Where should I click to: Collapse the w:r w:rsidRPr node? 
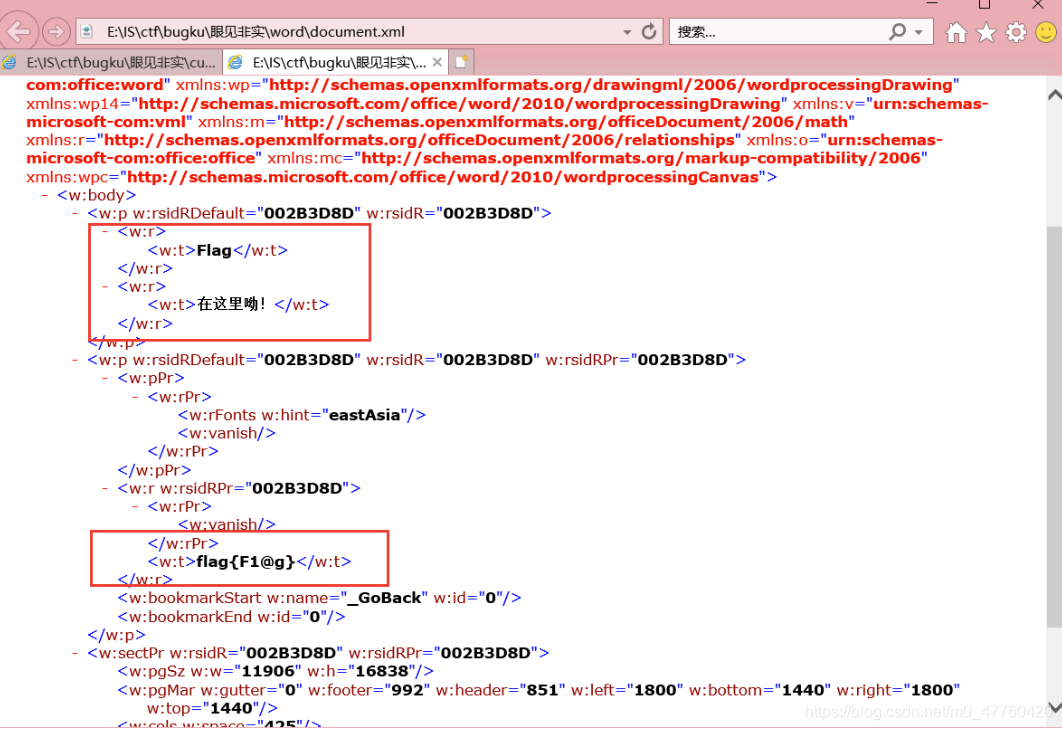point(105,488)
